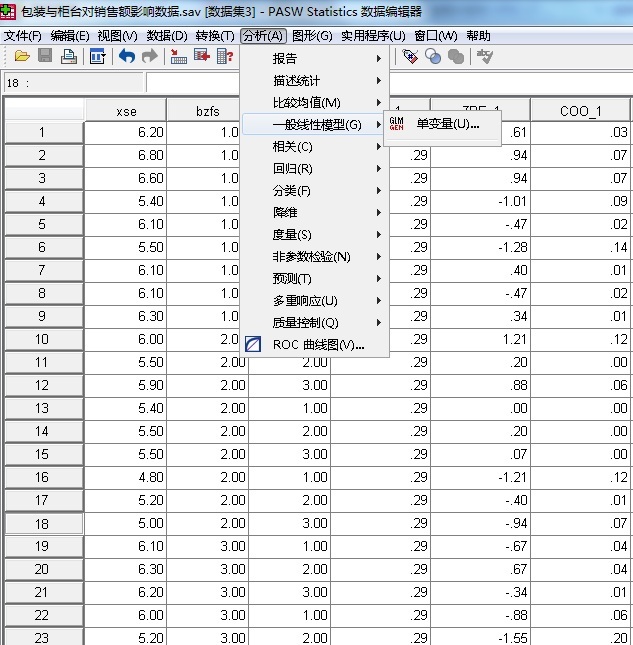The height and width of the screenshot is (645, 633).
Task: Select row header 10
Action: pos(44,339)
